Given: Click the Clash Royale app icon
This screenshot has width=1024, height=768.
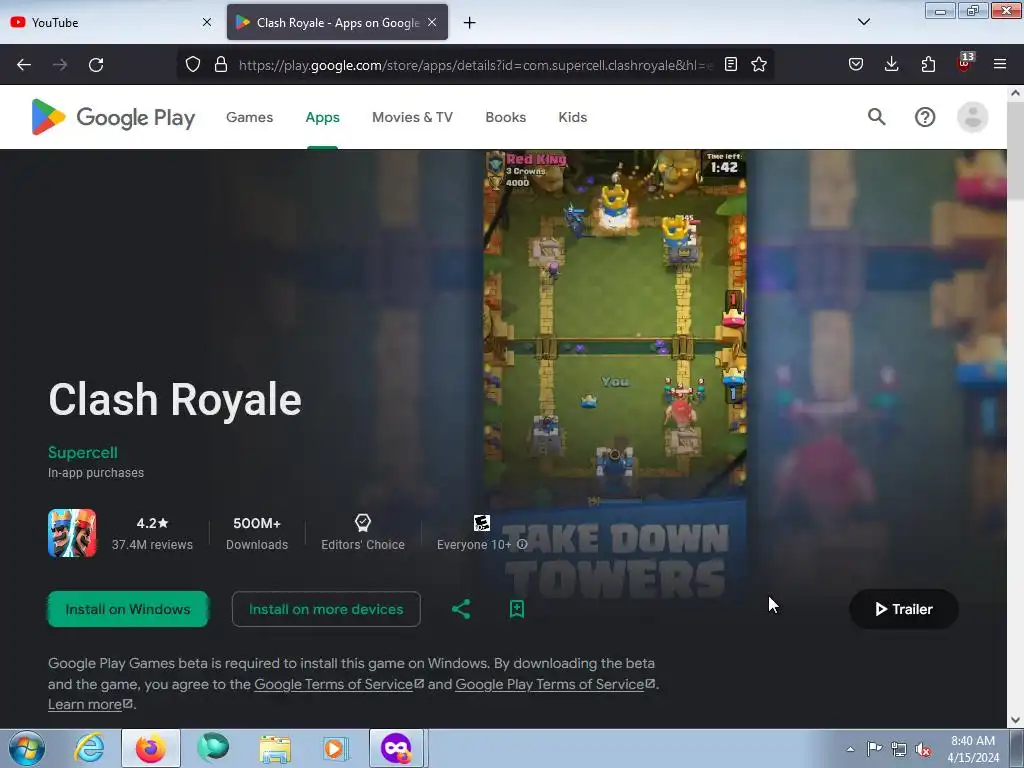Looking at the screenshot, I should click(72, 533).
